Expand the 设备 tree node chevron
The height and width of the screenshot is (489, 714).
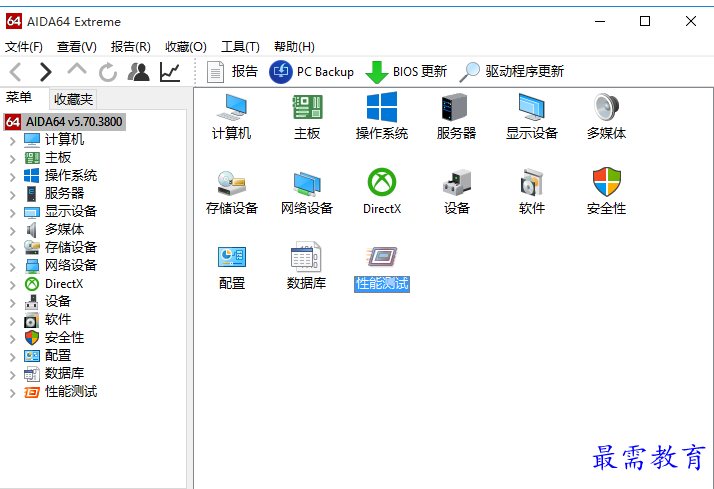coord(13,303)
